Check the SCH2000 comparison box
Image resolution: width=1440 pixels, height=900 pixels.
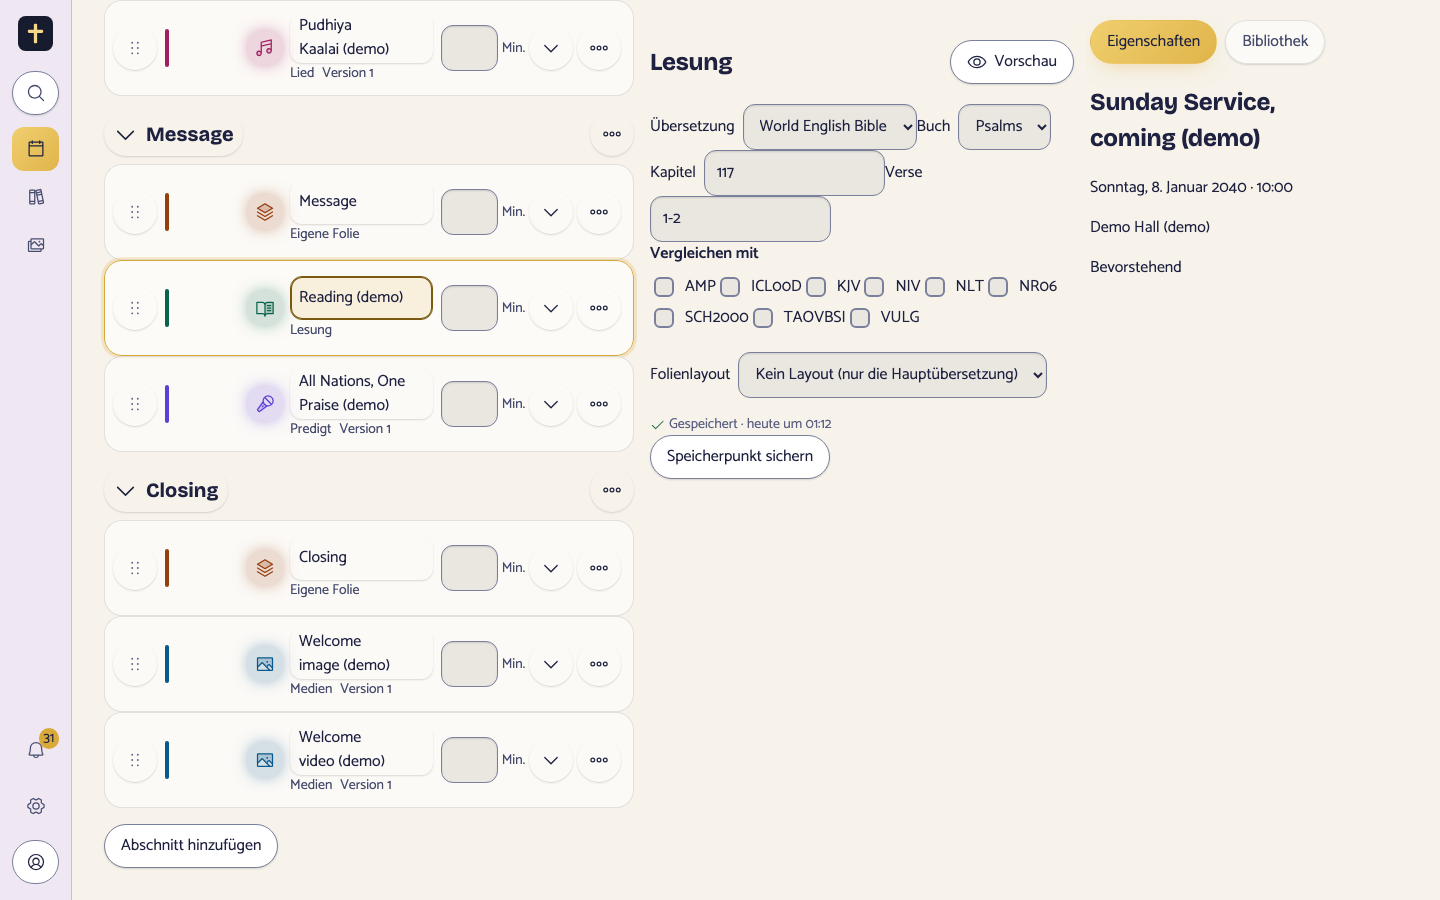(664, 318)
